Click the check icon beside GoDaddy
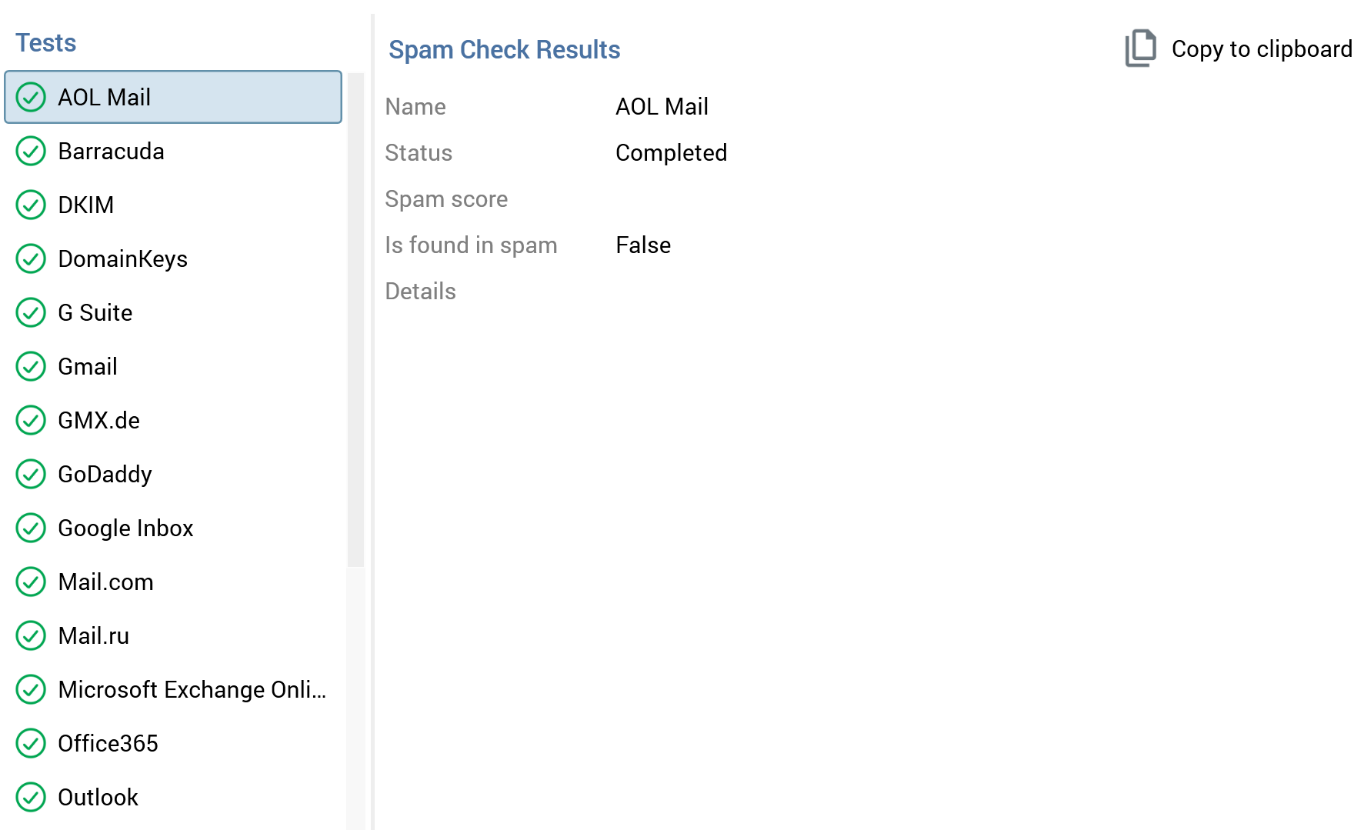This screenshot has height=830, width=1364. point(31,475)
